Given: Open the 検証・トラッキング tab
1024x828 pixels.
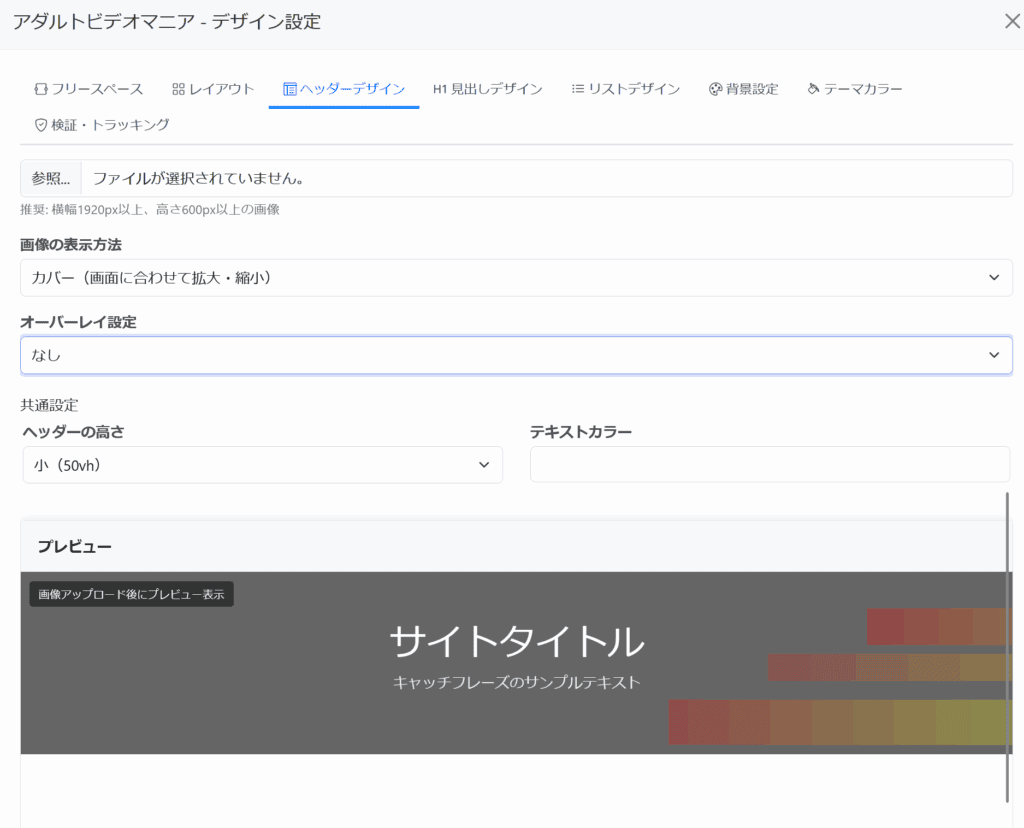Looking at the screenshot, I should click(102, 125).
